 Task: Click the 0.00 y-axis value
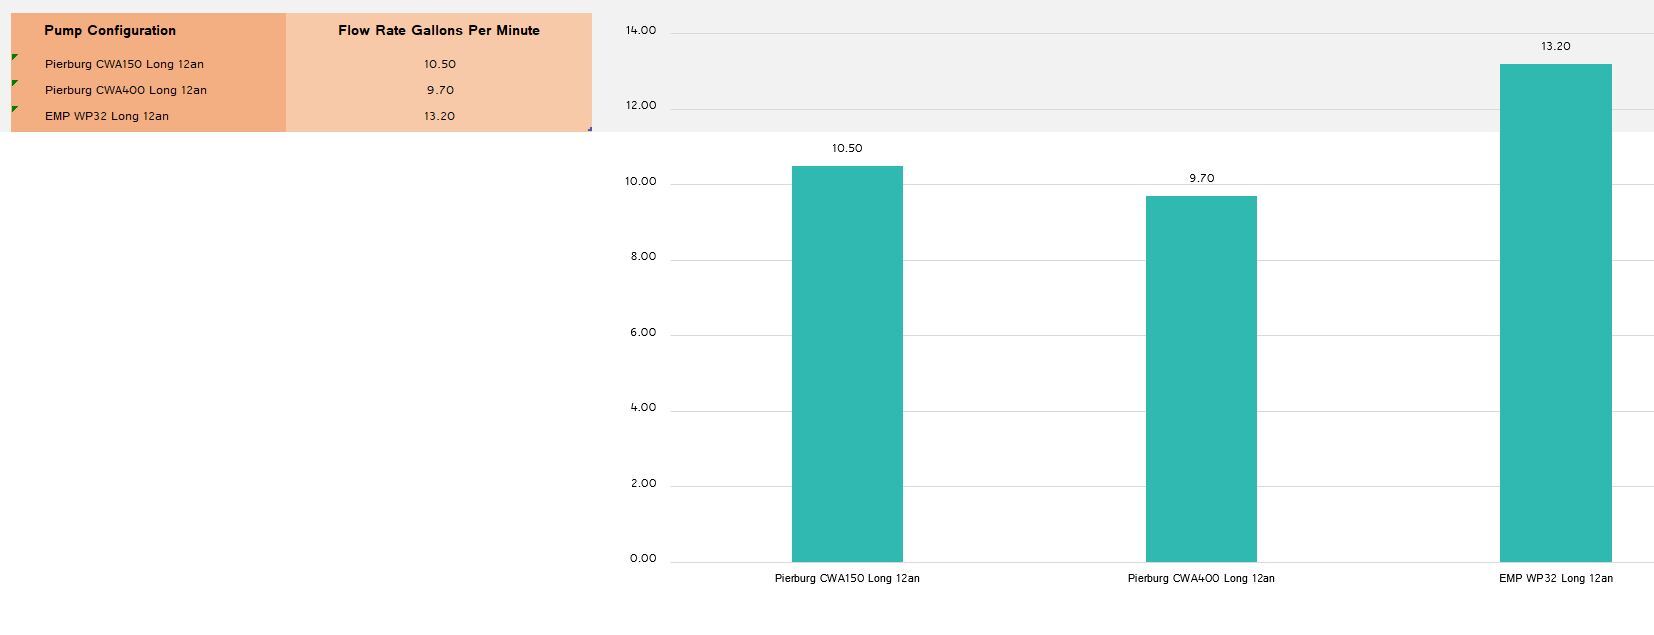pos(643,559)
